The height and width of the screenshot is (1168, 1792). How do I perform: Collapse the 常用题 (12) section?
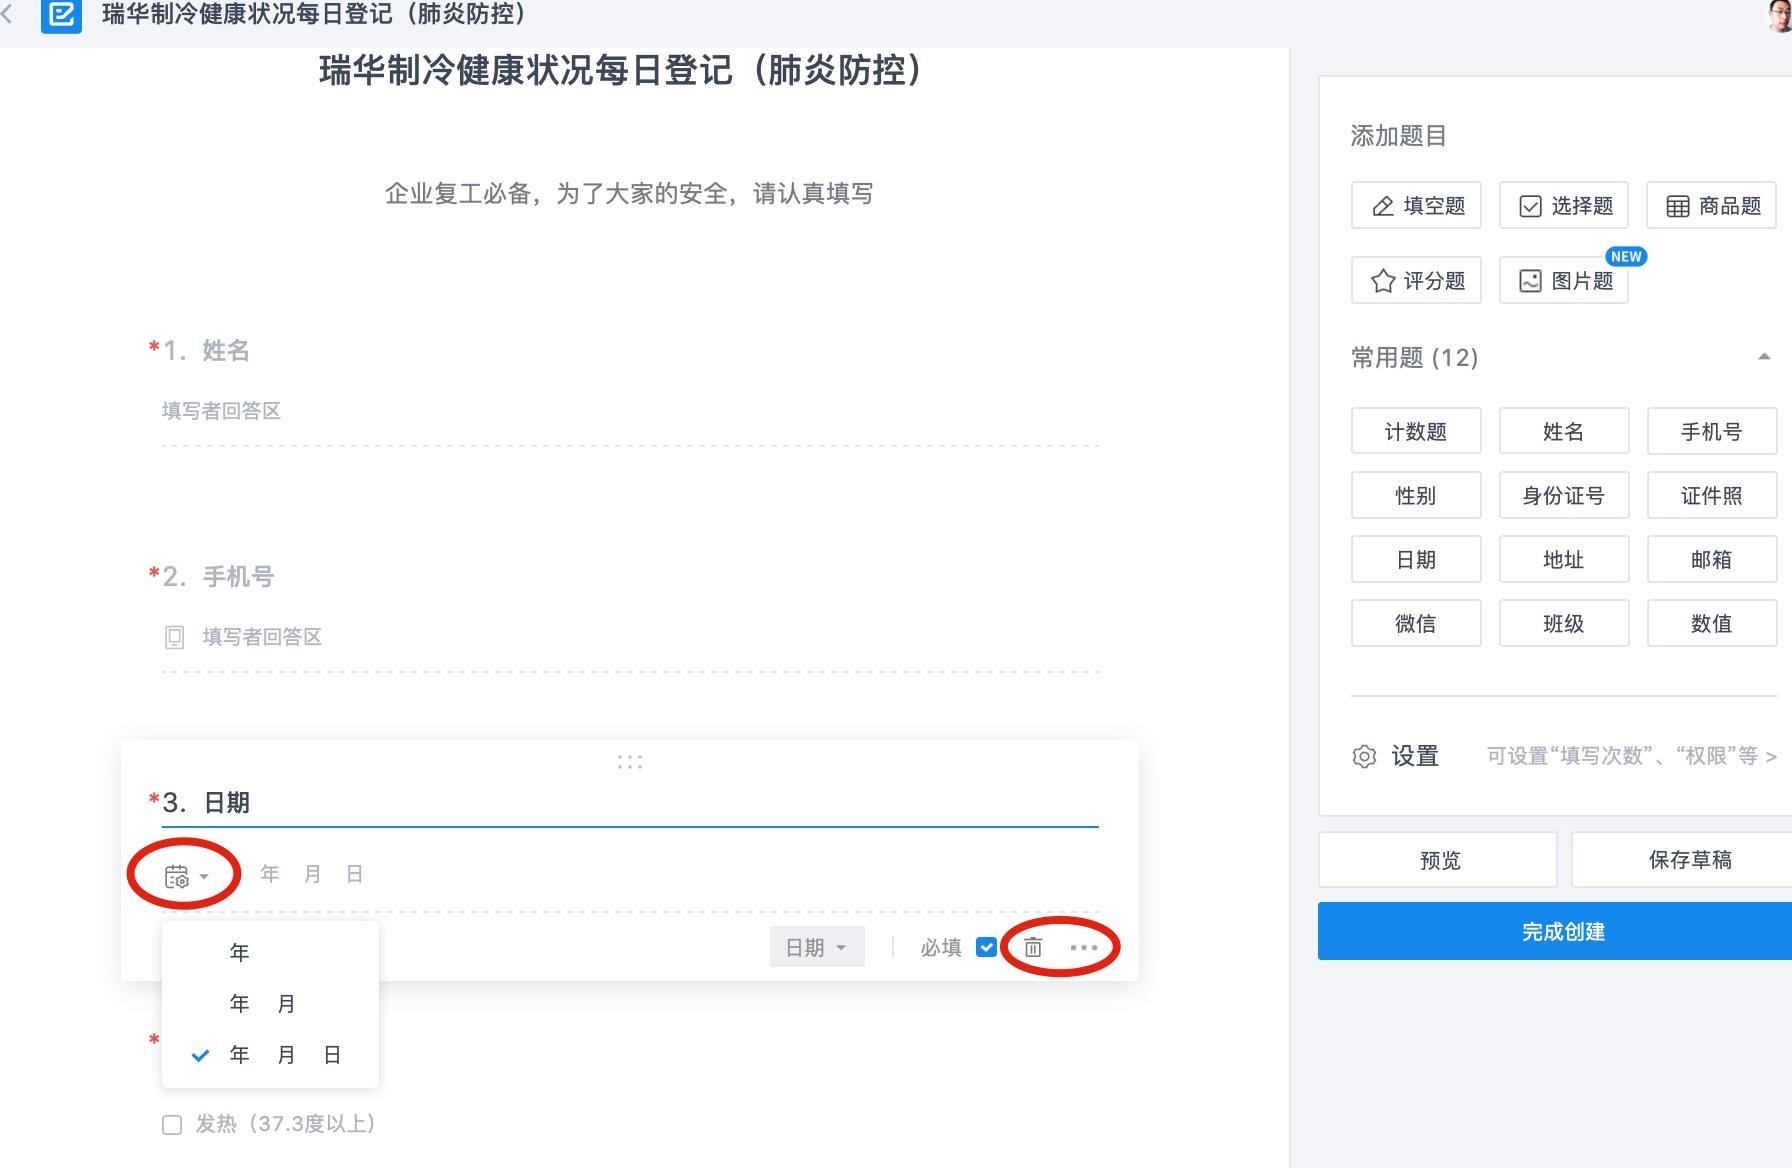pos(1764,357)
